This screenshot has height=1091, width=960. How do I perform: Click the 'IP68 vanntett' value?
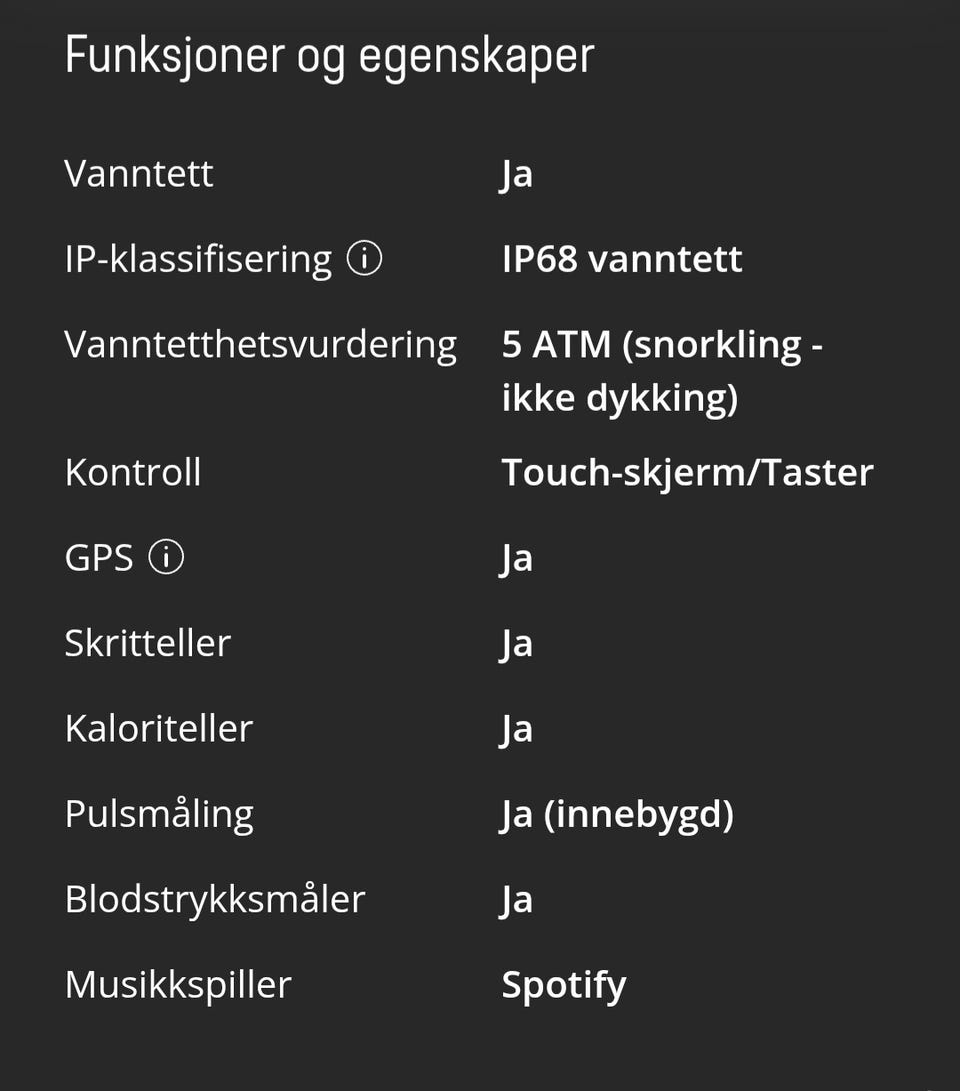point(621,260)
